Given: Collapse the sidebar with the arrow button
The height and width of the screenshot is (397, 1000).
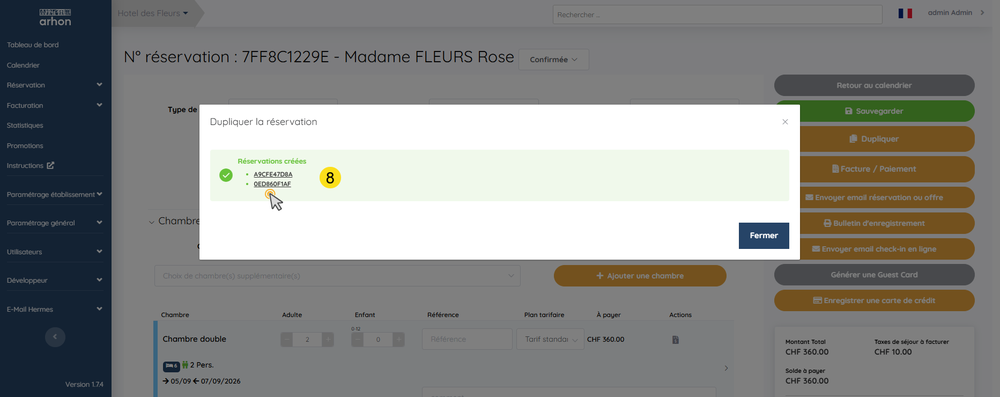Looking at the screenshot, I should point(55,336).
